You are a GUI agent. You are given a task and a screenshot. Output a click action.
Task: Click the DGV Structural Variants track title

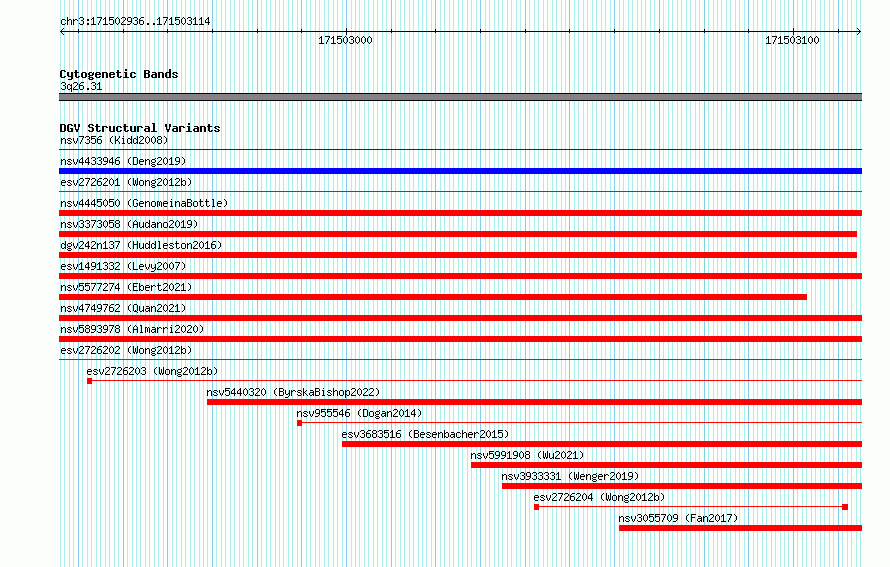tap(140, 128)
